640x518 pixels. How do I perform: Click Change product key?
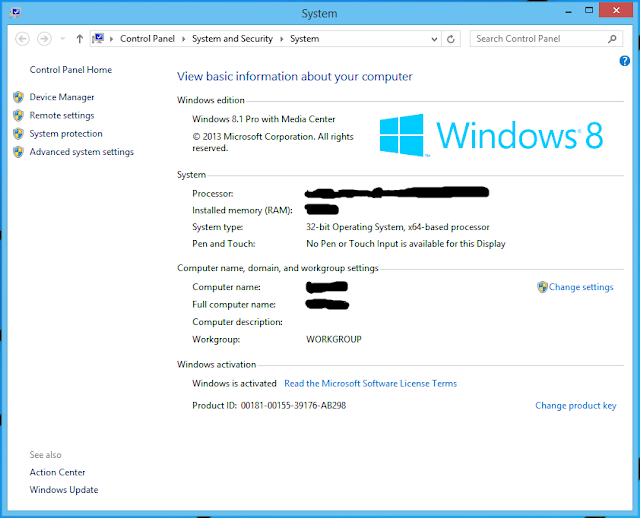(576, 406)
